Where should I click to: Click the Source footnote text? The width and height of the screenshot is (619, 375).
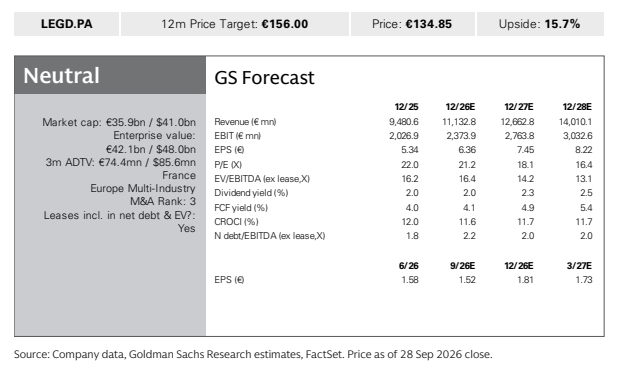pos(253,354)
